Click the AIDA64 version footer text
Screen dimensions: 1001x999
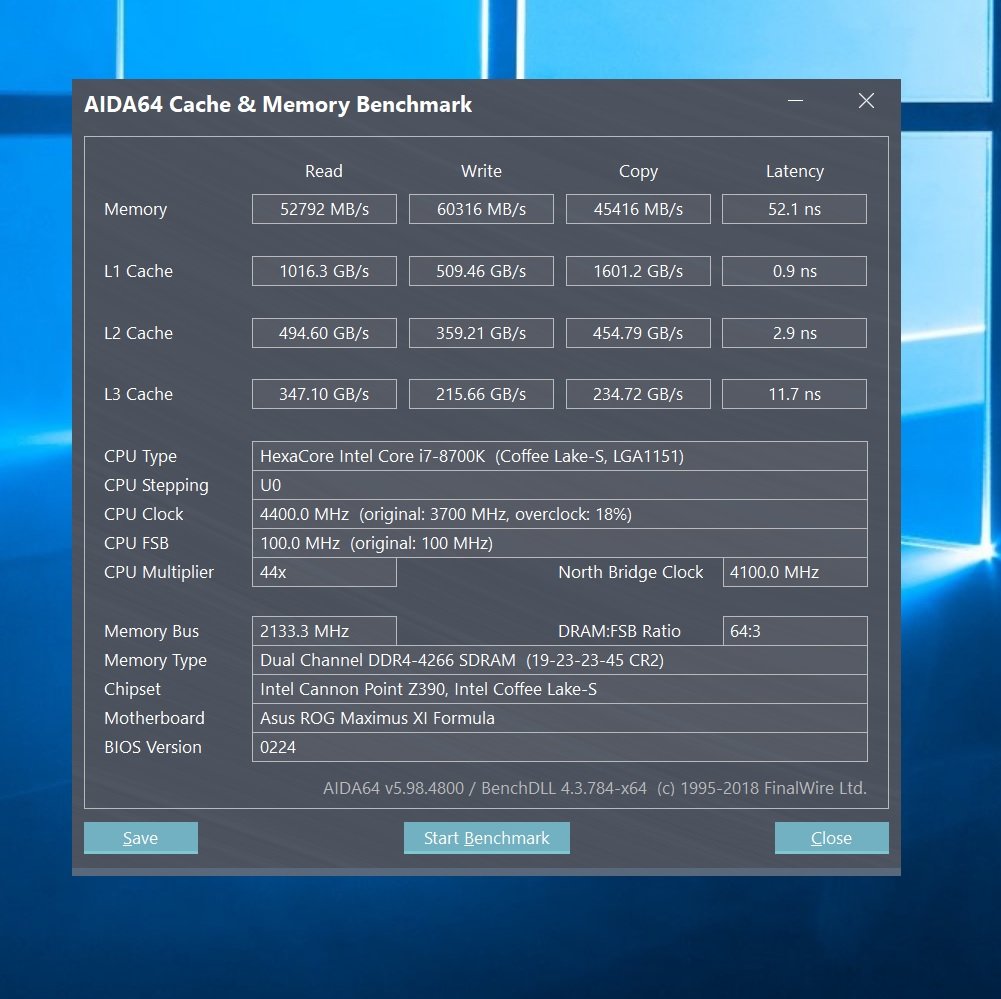click(x=595, y=788)
